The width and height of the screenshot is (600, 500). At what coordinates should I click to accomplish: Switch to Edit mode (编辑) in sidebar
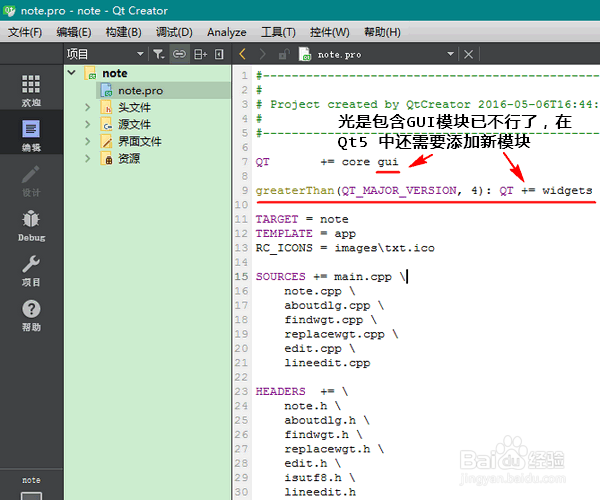pos(31,135)
